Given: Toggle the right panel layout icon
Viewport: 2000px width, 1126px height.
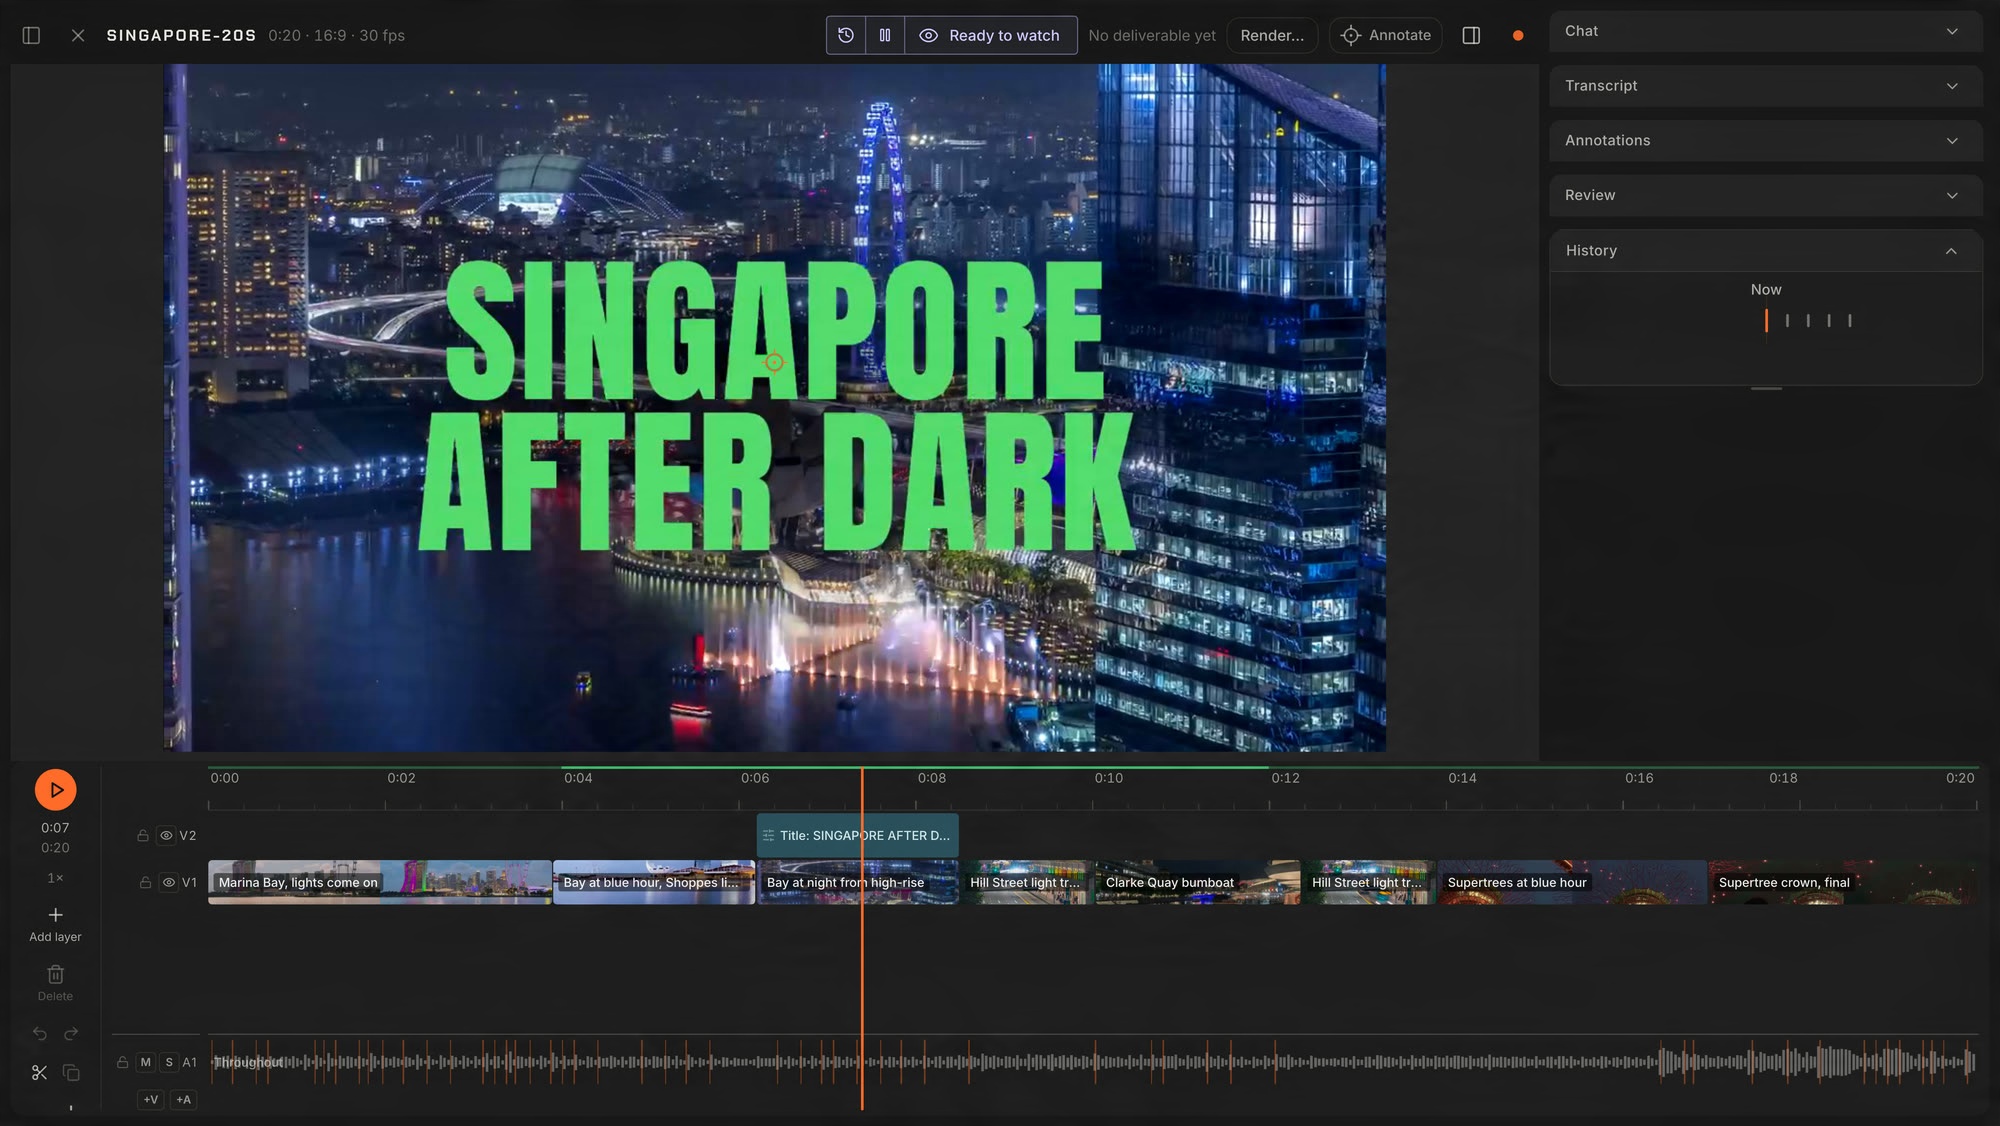Looking at the screenshot, I should [1471, 35].
